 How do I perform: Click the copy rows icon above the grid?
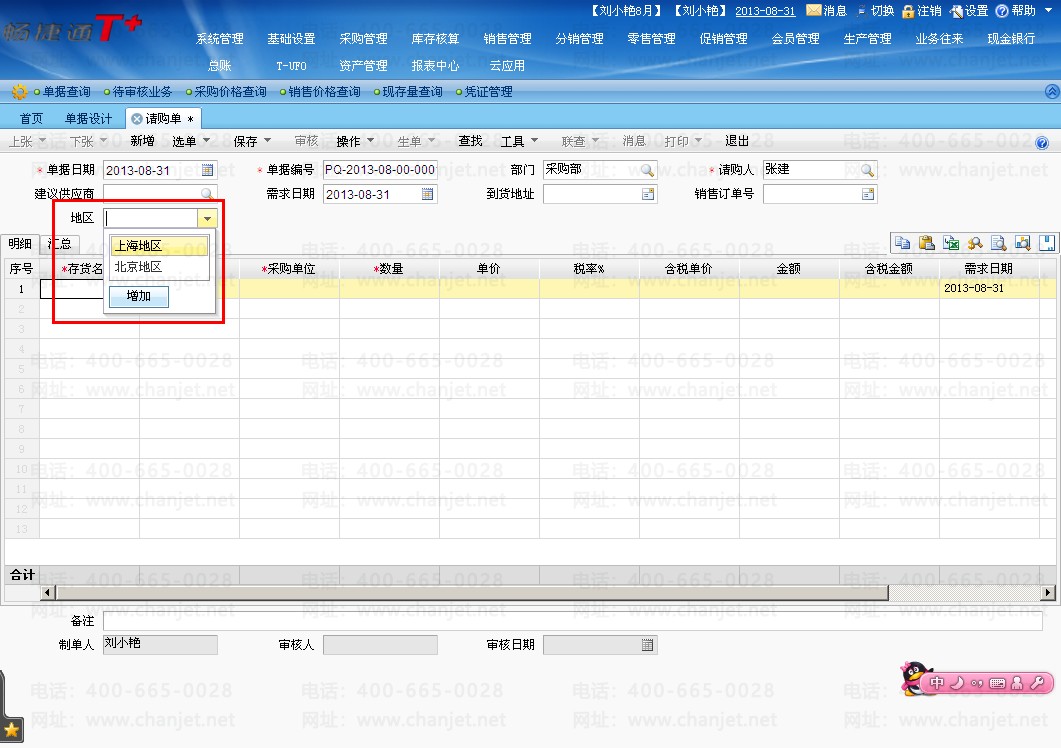pos(902,243)
